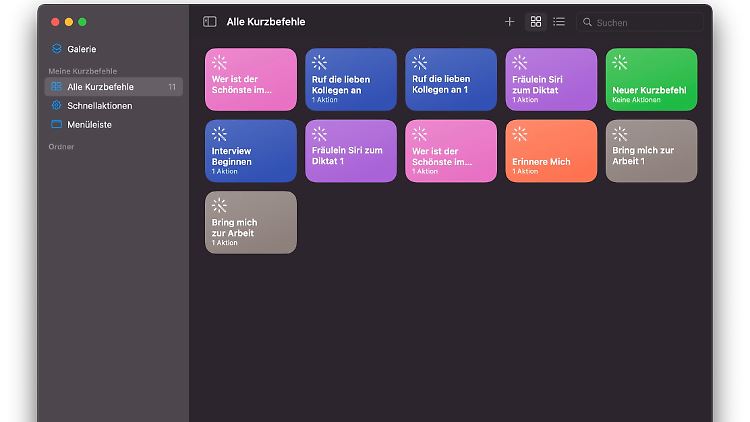Click the Galerie stack icon
This screenshot has height=422, width=750.
(x=57, y=49)
